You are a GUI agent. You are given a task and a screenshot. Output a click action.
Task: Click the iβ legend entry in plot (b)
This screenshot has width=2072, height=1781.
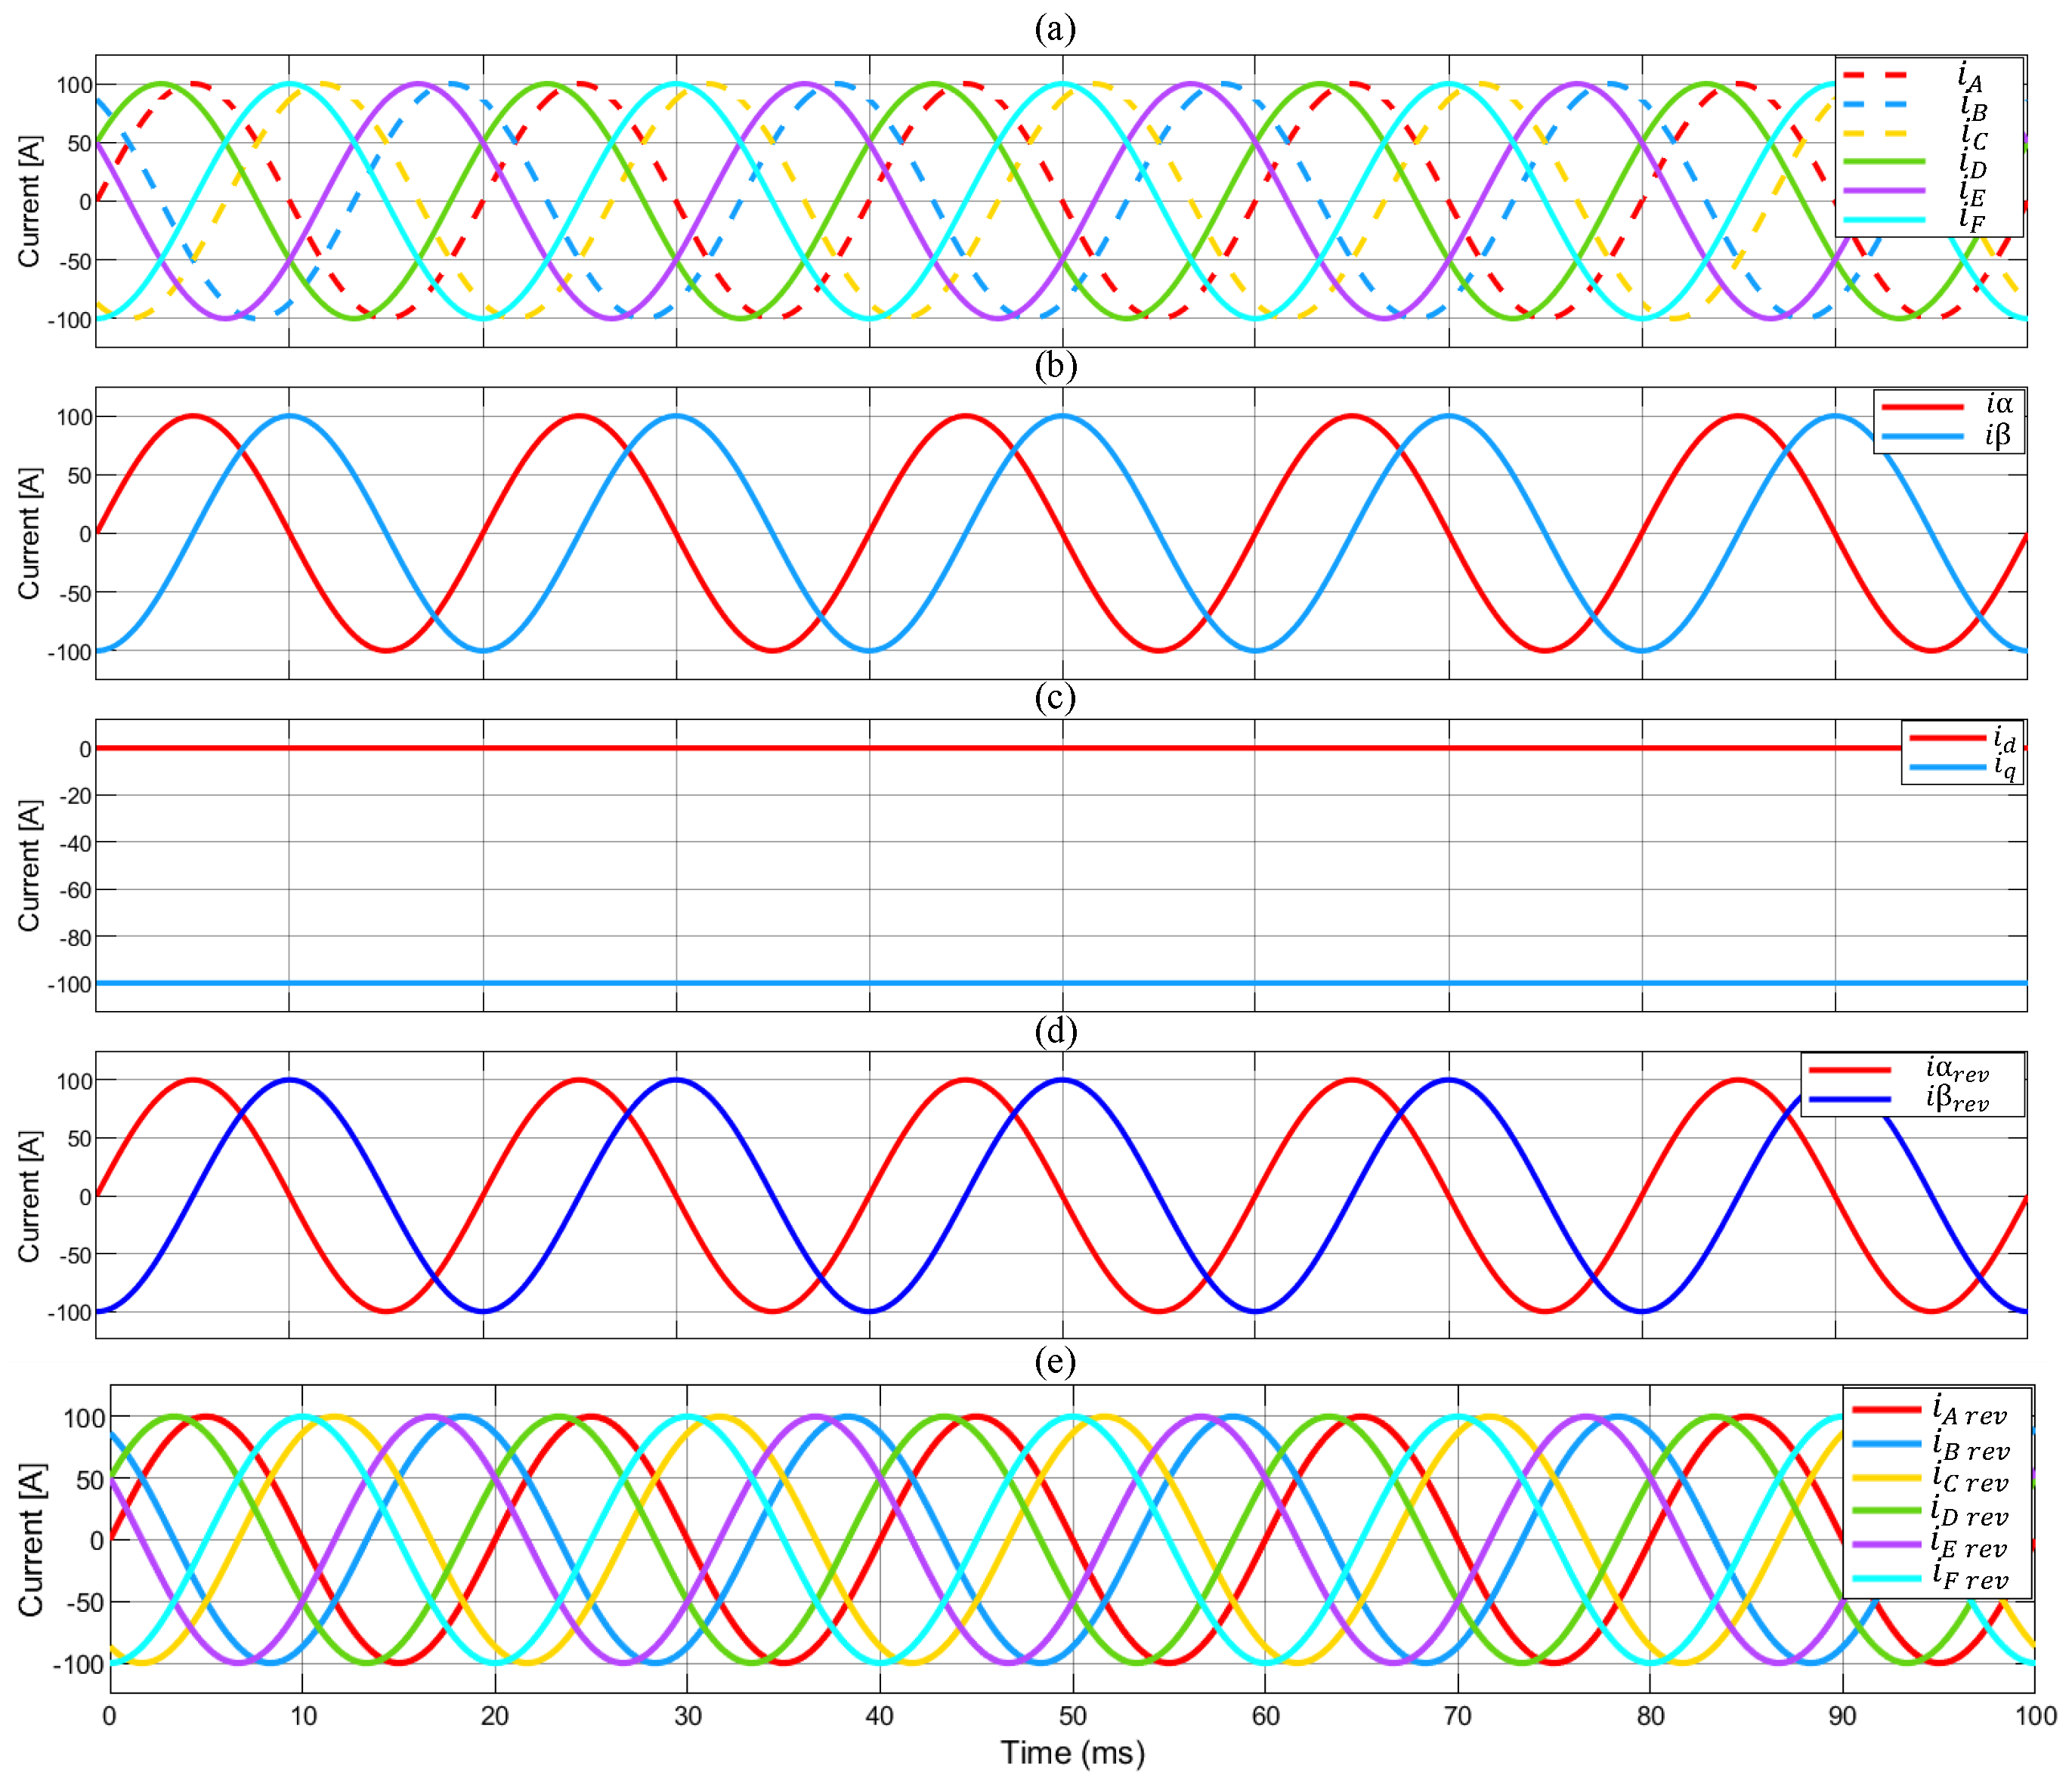tap(1997, 435)
